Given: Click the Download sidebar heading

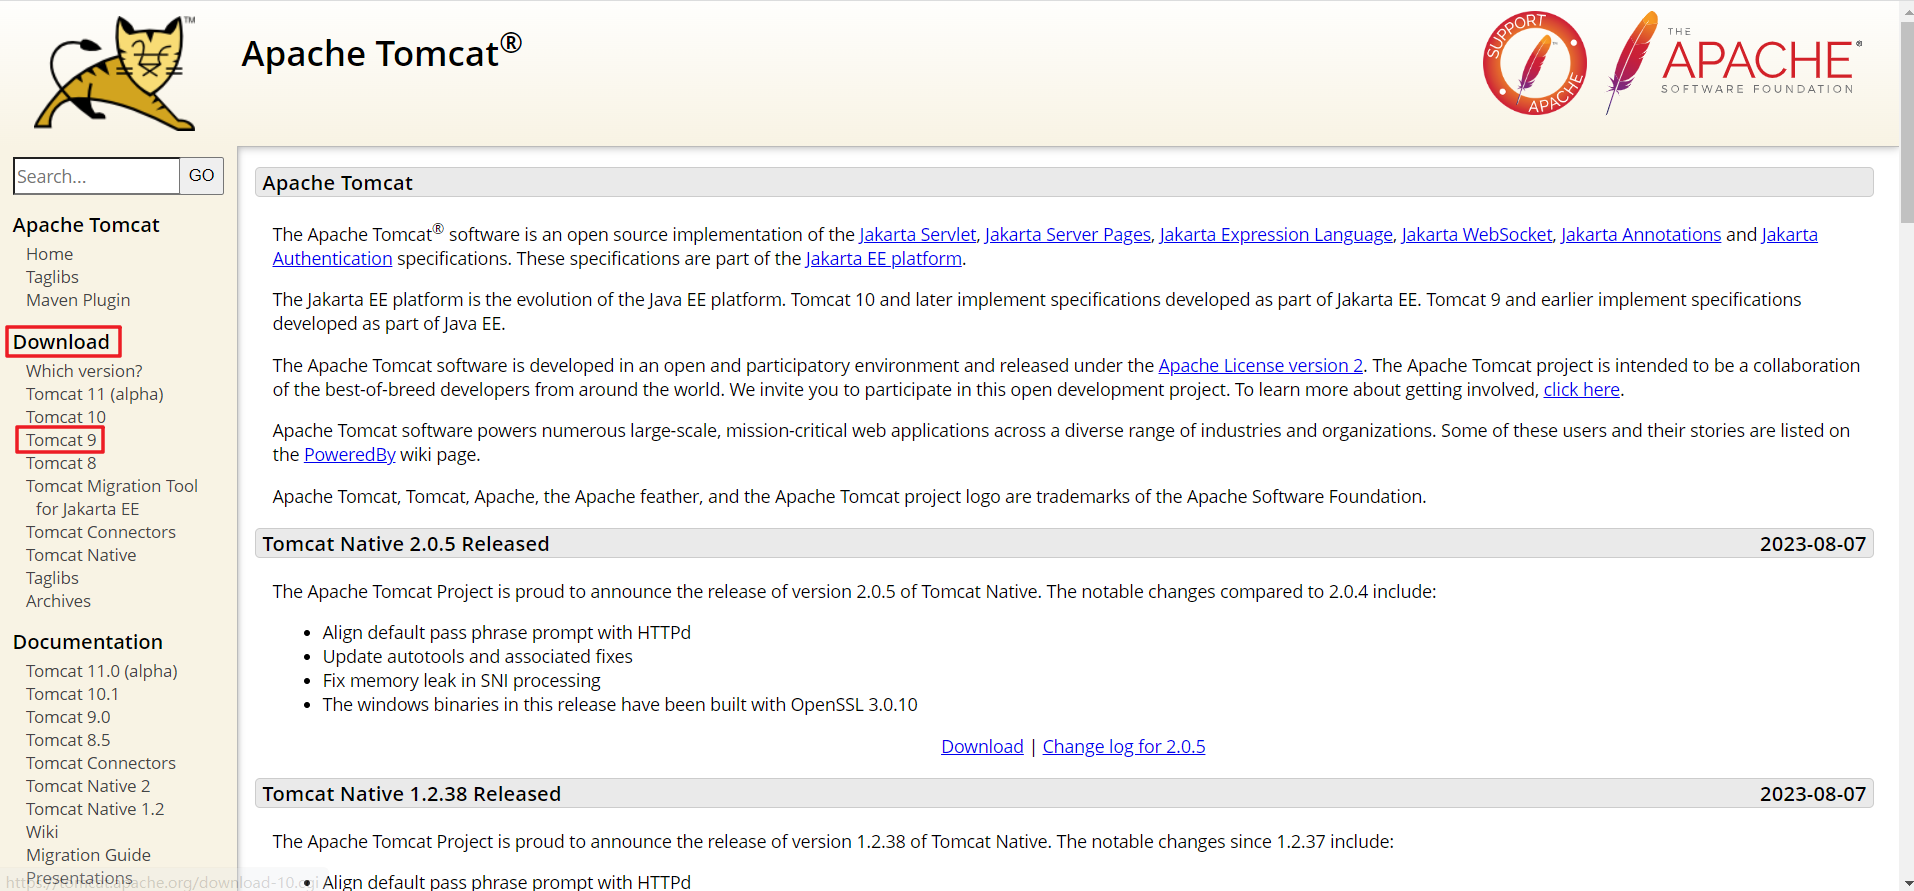Looking at the screenshot, I should (61, 342).
